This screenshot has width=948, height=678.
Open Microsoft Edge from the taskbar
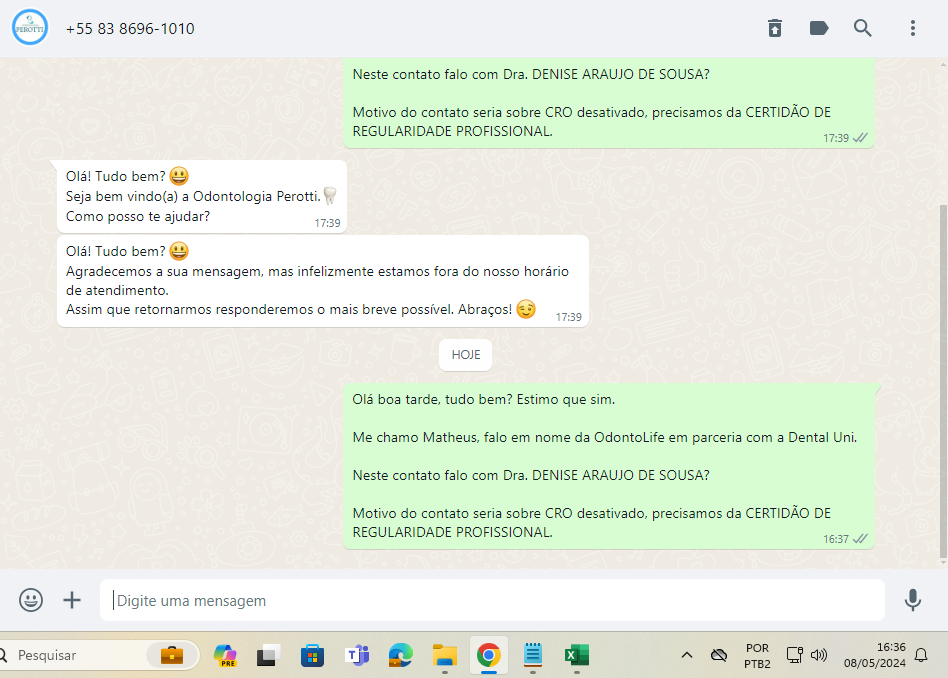pos(401,655)
